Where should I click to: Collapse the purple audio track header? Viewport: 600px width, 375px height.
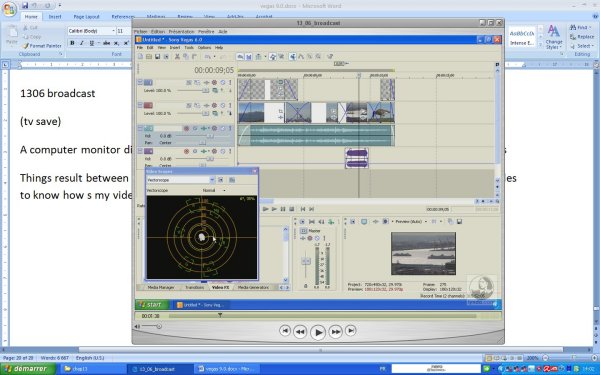coord(140,151)
